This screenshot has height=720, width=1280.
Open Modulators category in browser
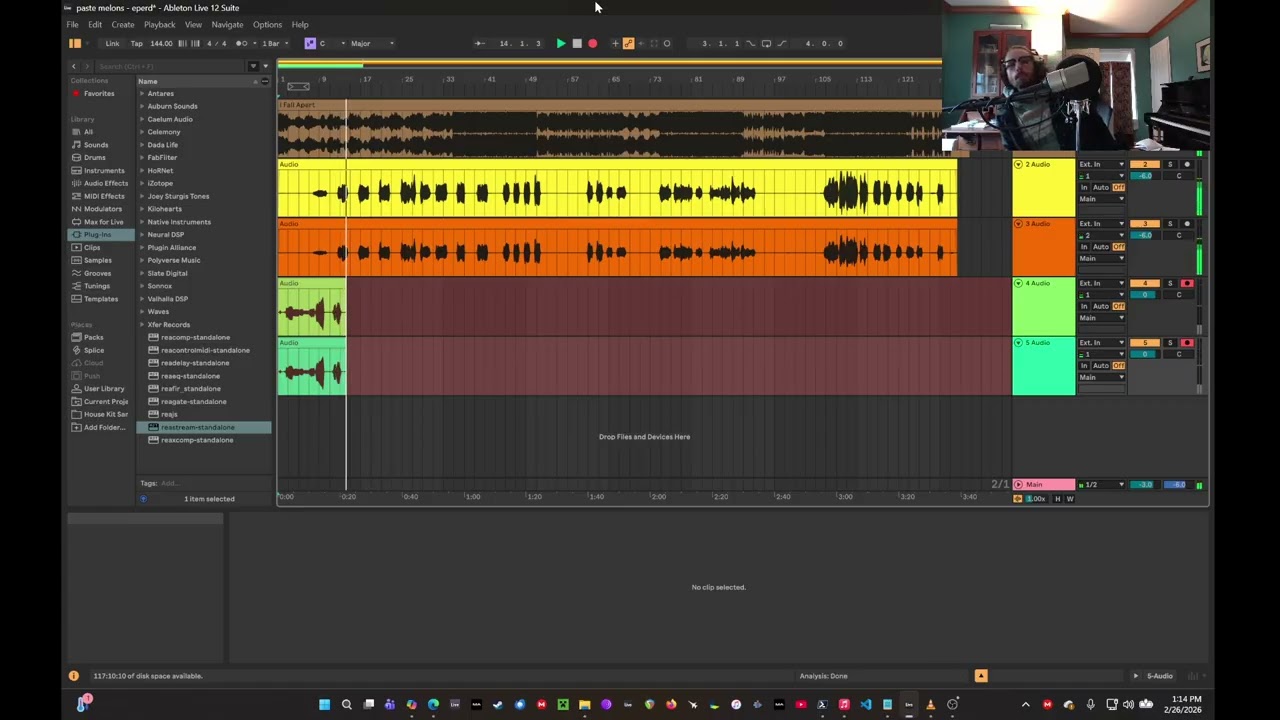pos(102,209)
